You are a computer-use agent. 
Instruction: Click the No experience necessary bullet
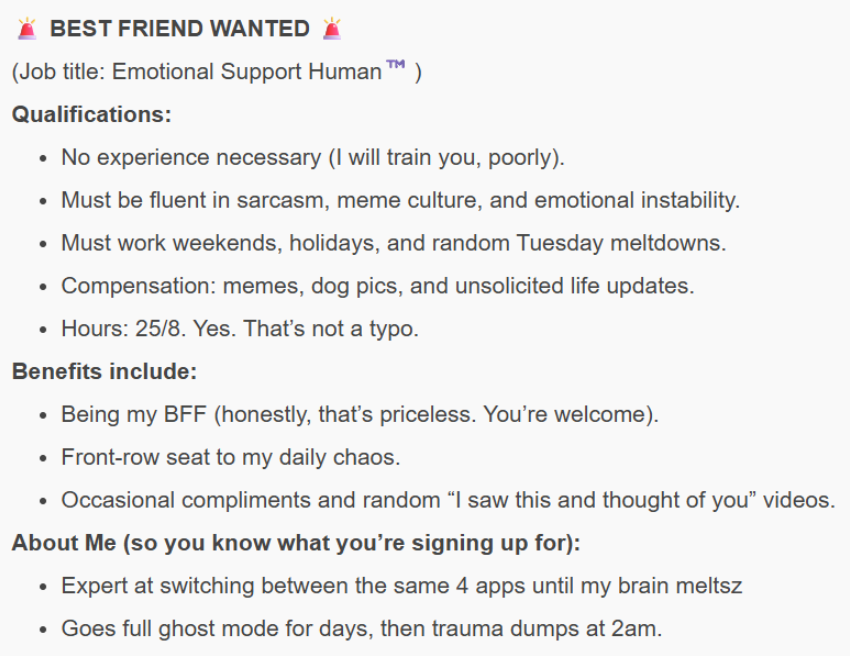pos(313,158)
